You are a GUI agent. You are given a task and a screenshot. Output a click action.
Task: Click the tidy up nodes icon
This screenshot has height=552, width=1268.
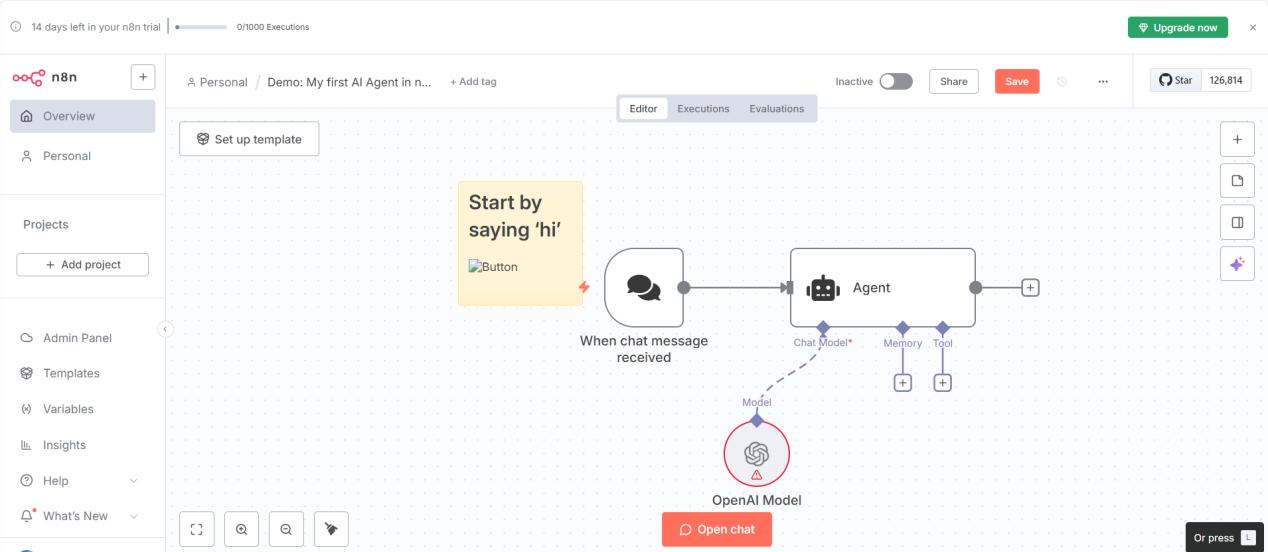(331, 530)
